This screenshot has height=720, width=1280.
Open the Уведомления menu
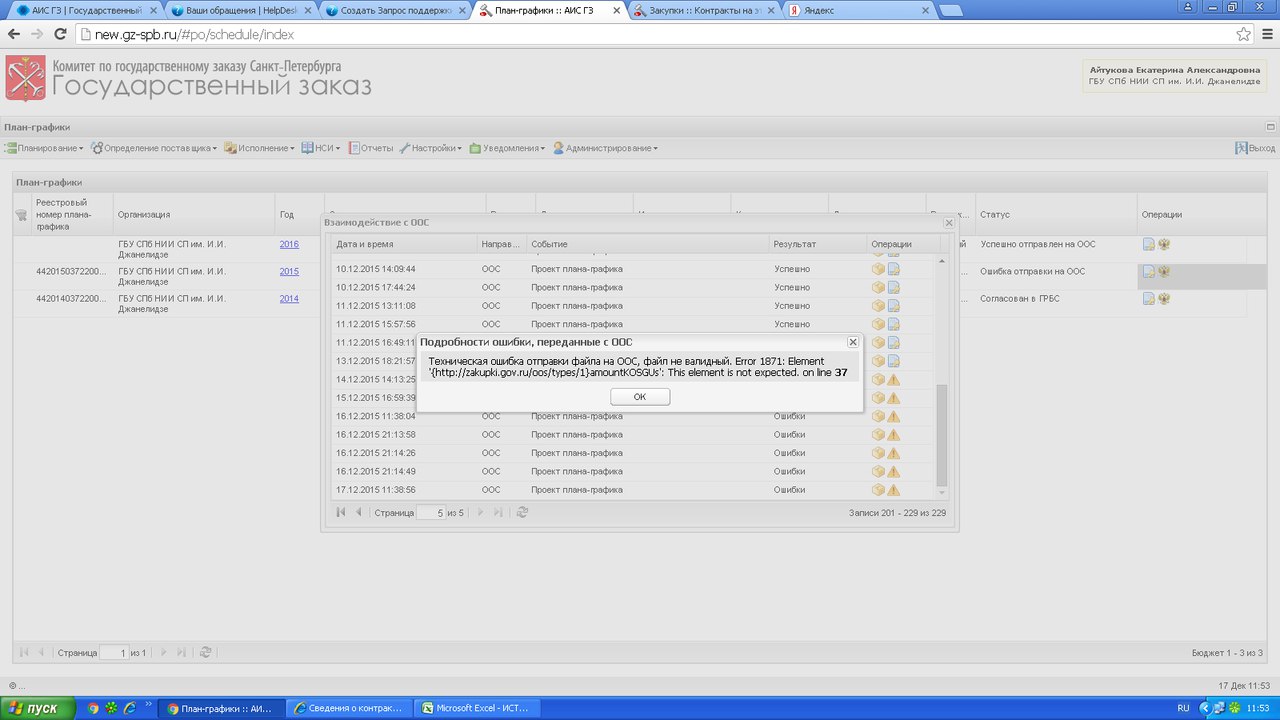pyautogui.click(x=507, y=148)
